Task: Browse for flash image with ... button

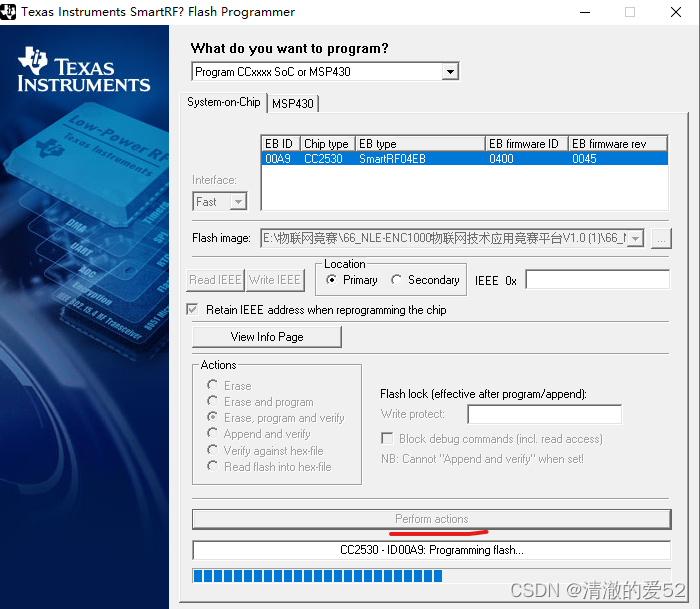Action: pyautogui.click(x=661, y=238)
